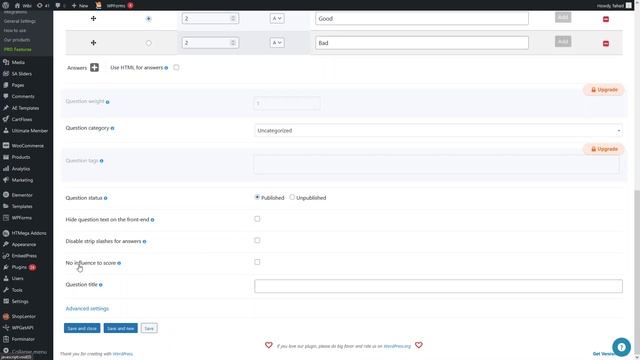Click the Save and close button

82,328
